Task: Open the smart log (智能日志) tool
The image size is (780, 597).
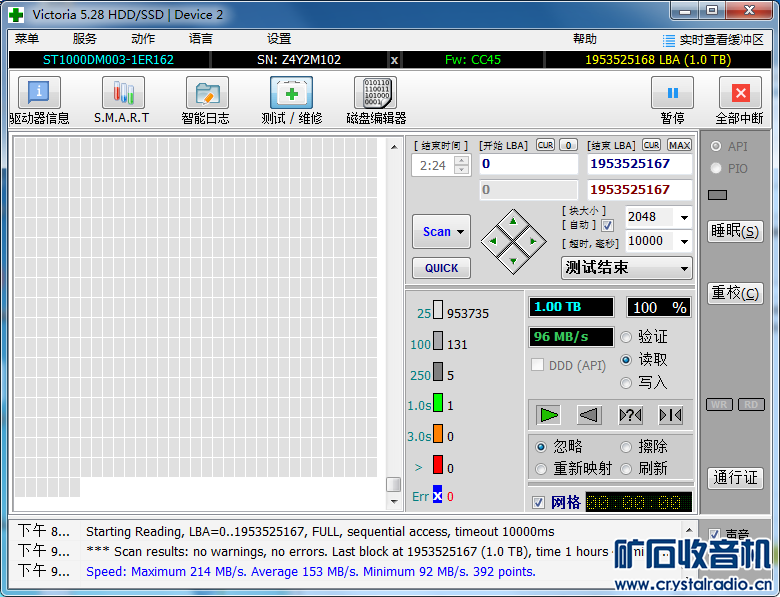Action: coord(207,93)
